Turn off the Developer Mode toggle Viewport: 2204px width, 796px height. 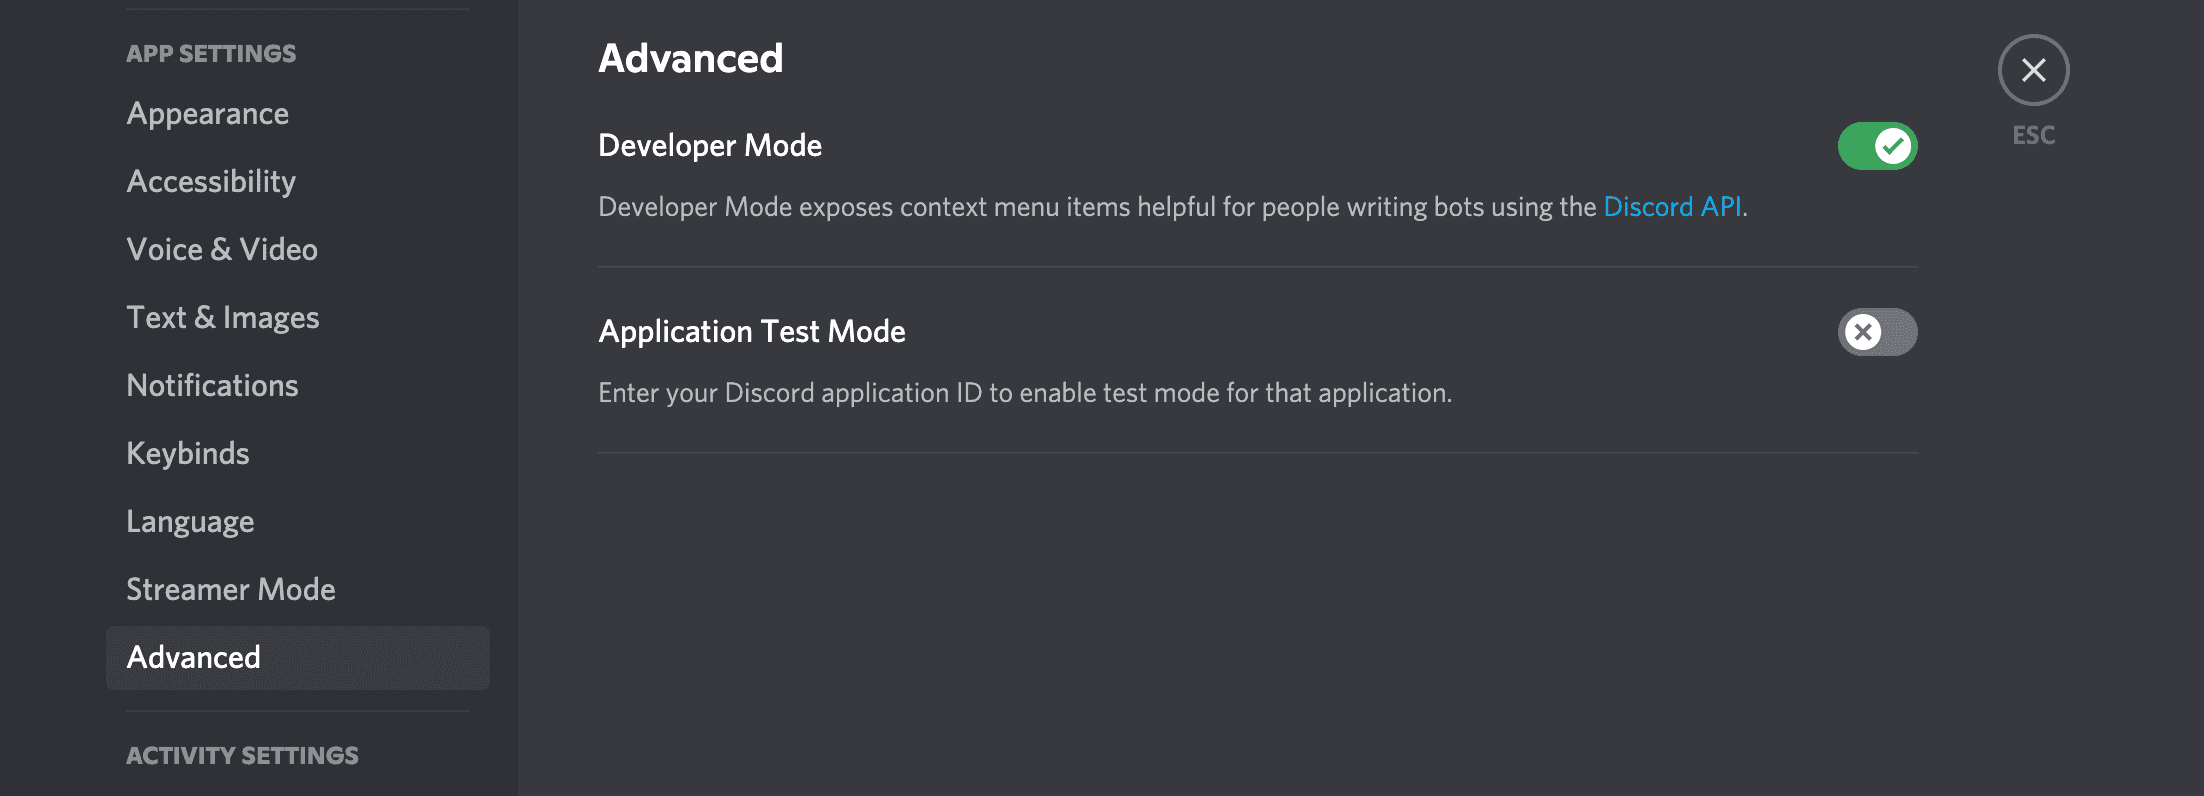pos(1877,146)
